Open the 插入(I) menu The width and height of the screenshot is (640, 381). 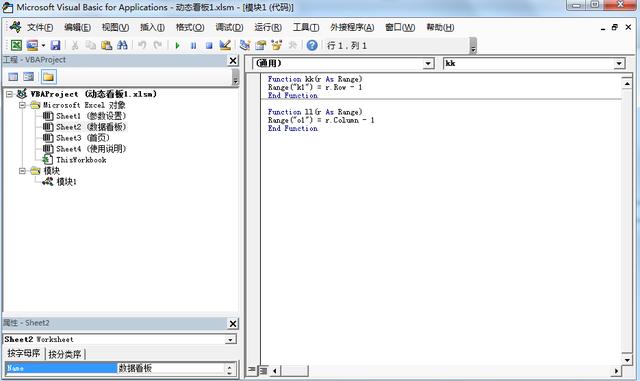click(152, 27)
